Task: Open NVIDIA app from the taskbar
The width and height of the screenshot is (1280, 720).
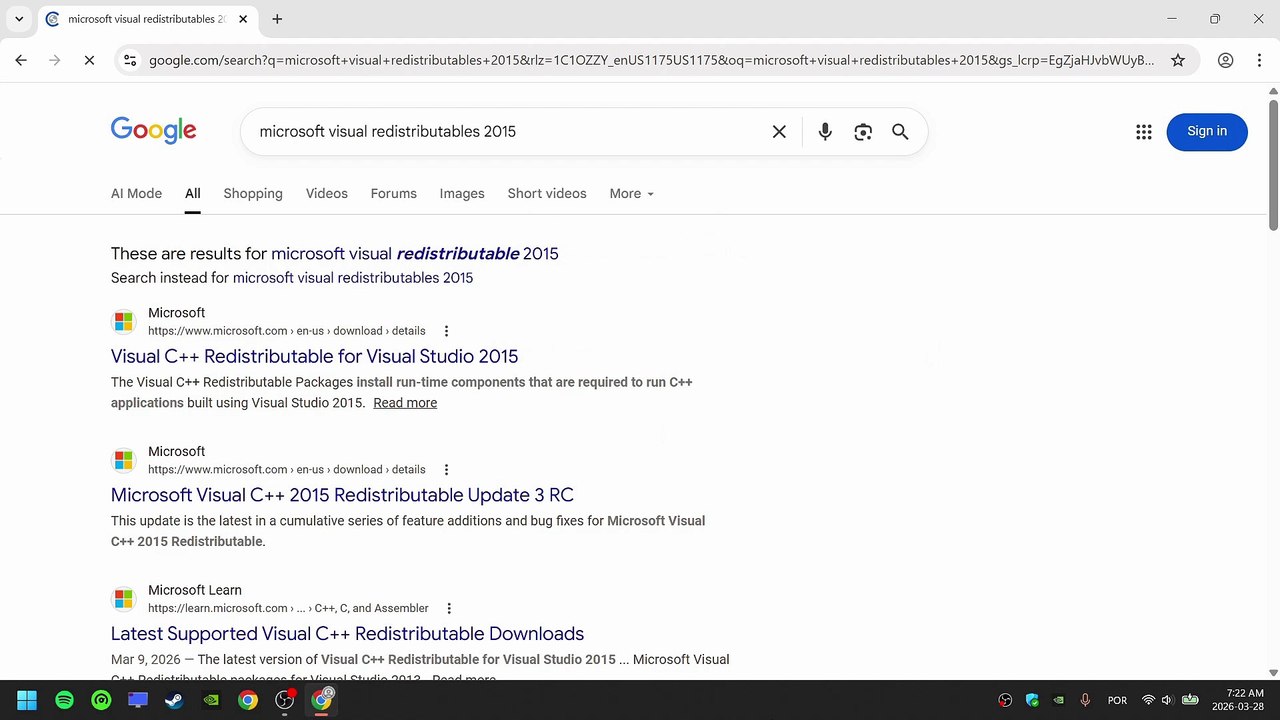Action: pos(211,700)
